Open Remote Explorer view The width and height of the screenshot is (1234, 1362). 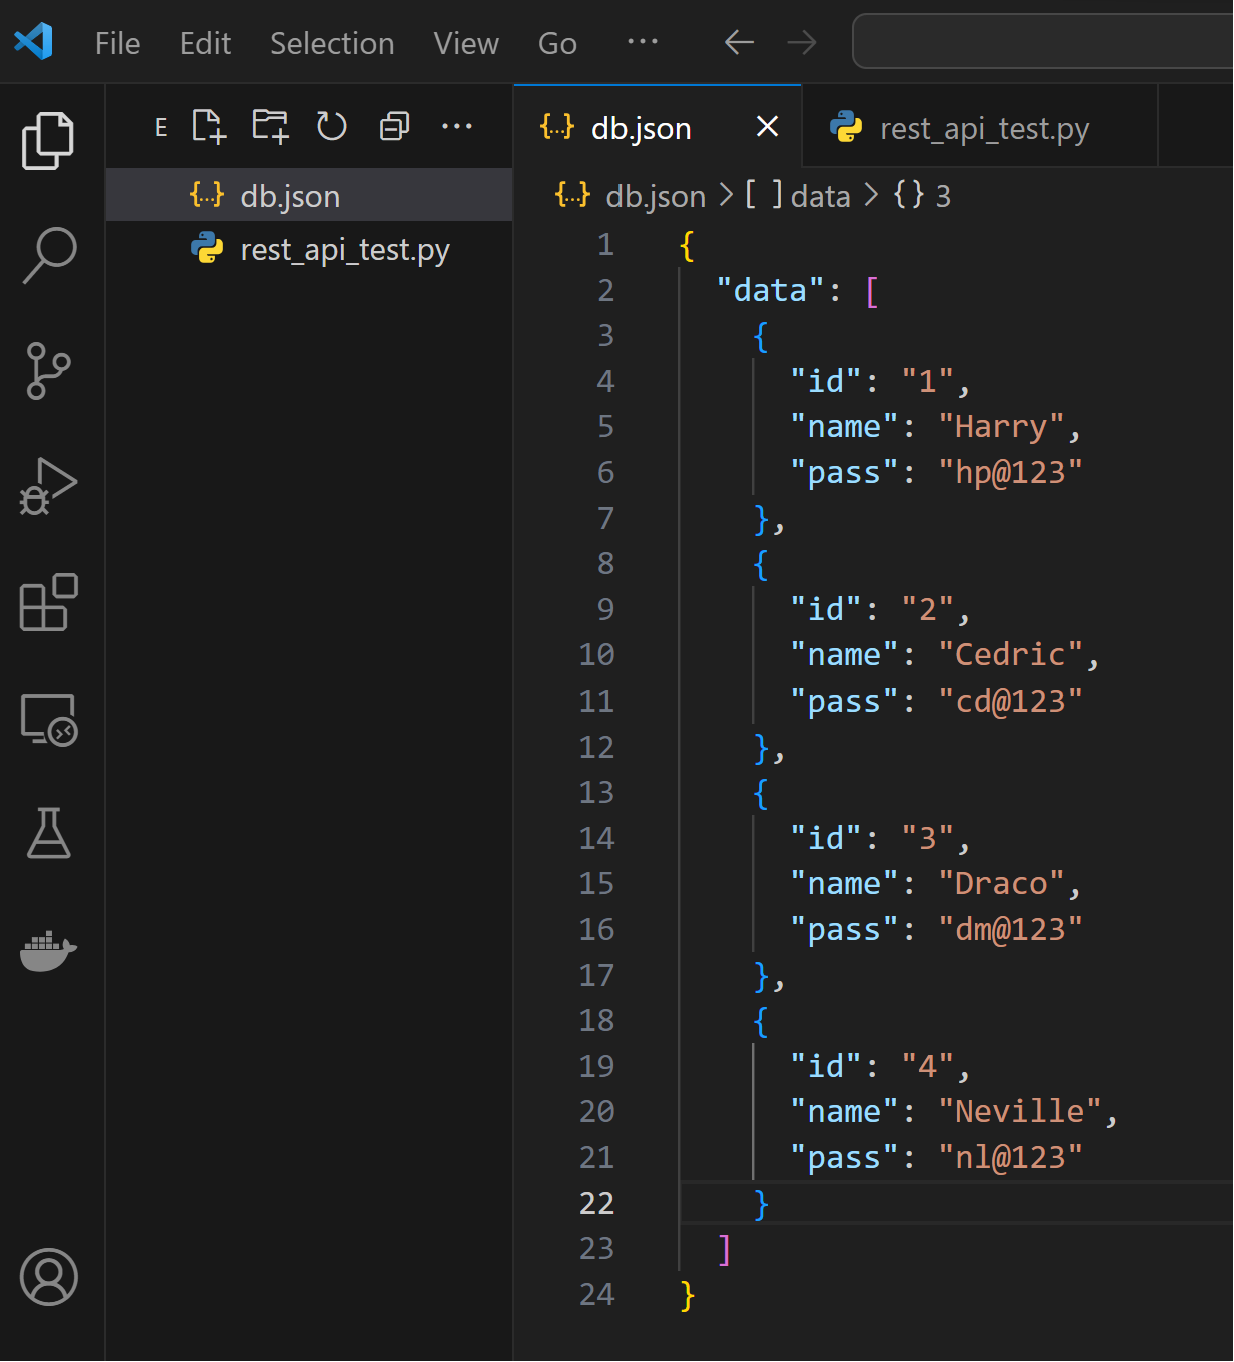point(48,719)
